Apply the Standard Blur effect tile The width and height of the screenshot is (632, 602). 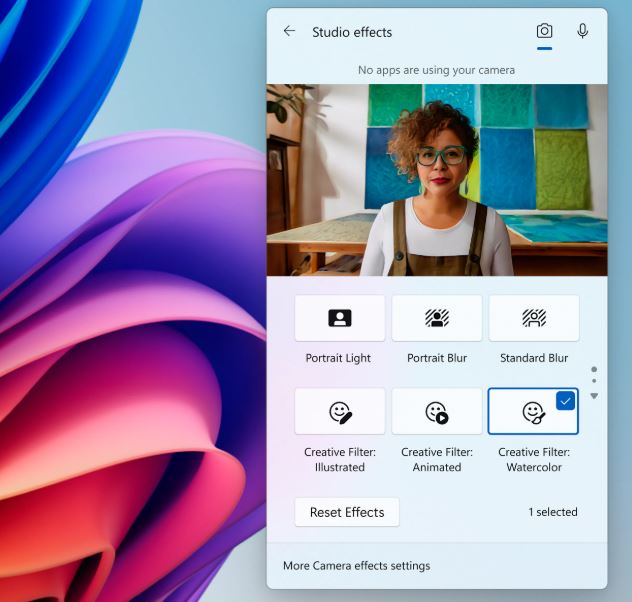tap(533, 318)
